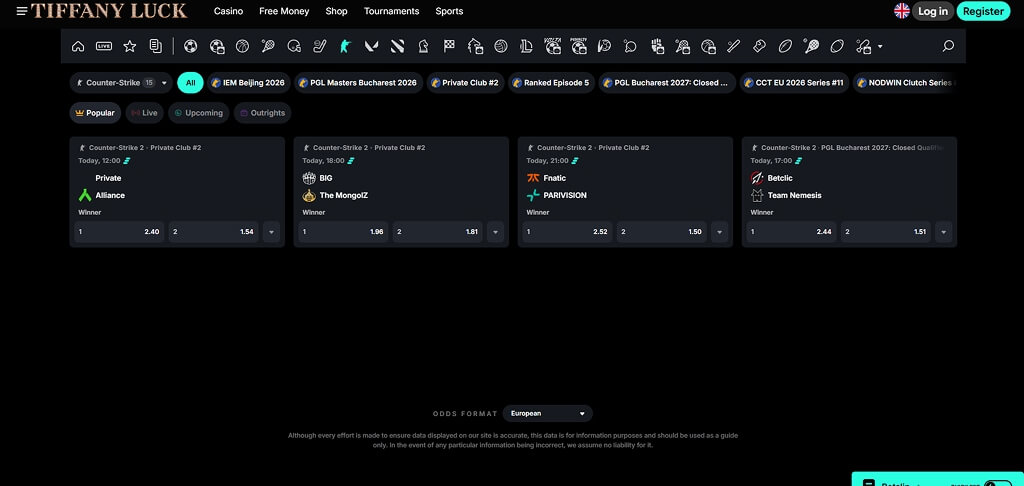1024x486 pixels.
Task: Expand more markets for Betclic vs Team Nemesis
Action: 944,232
